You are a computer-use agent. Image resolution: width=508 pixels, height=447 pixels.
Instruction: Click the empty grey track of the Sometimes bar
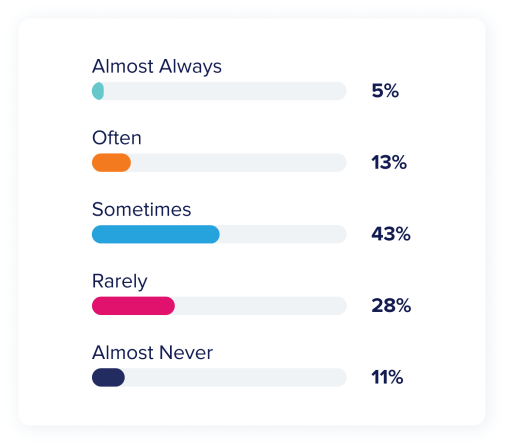coord(283,234)
